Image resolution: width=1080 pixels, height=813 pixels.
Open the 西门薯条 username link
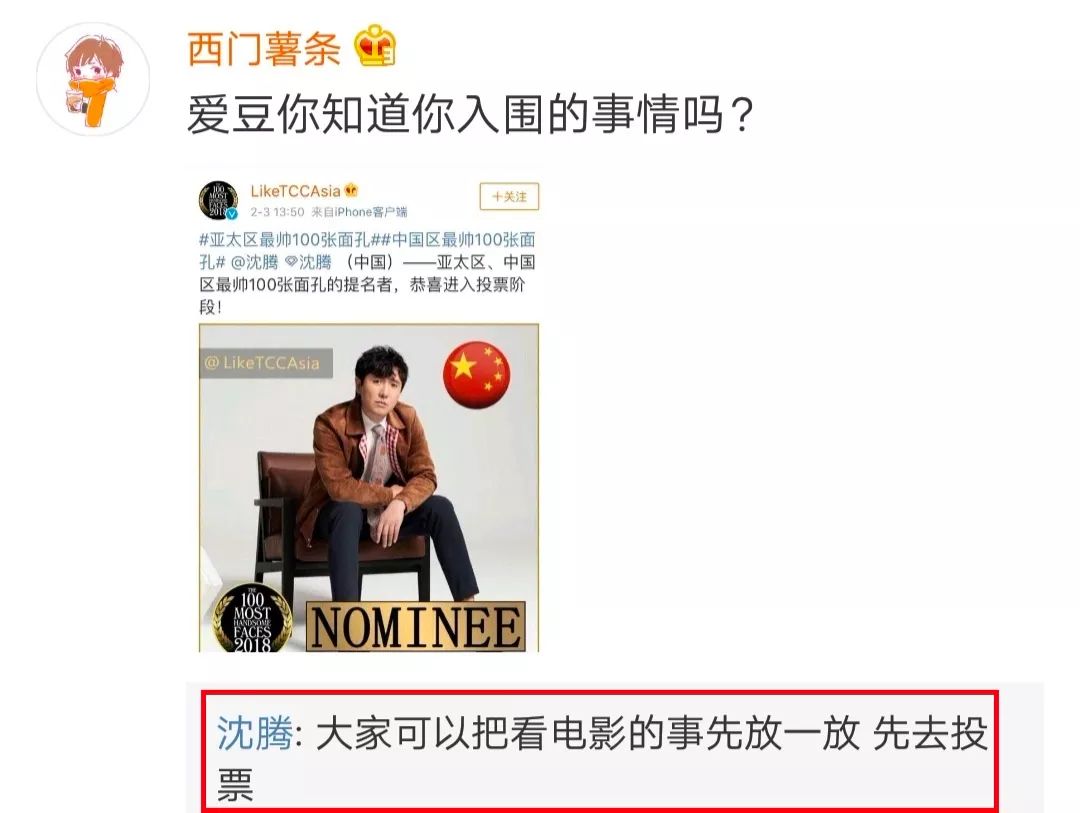264,48
